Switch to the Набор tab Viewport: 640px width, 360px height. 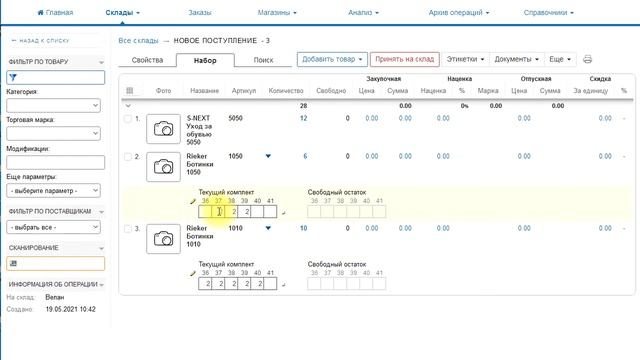pyautogui.click(x=205, y=60)
